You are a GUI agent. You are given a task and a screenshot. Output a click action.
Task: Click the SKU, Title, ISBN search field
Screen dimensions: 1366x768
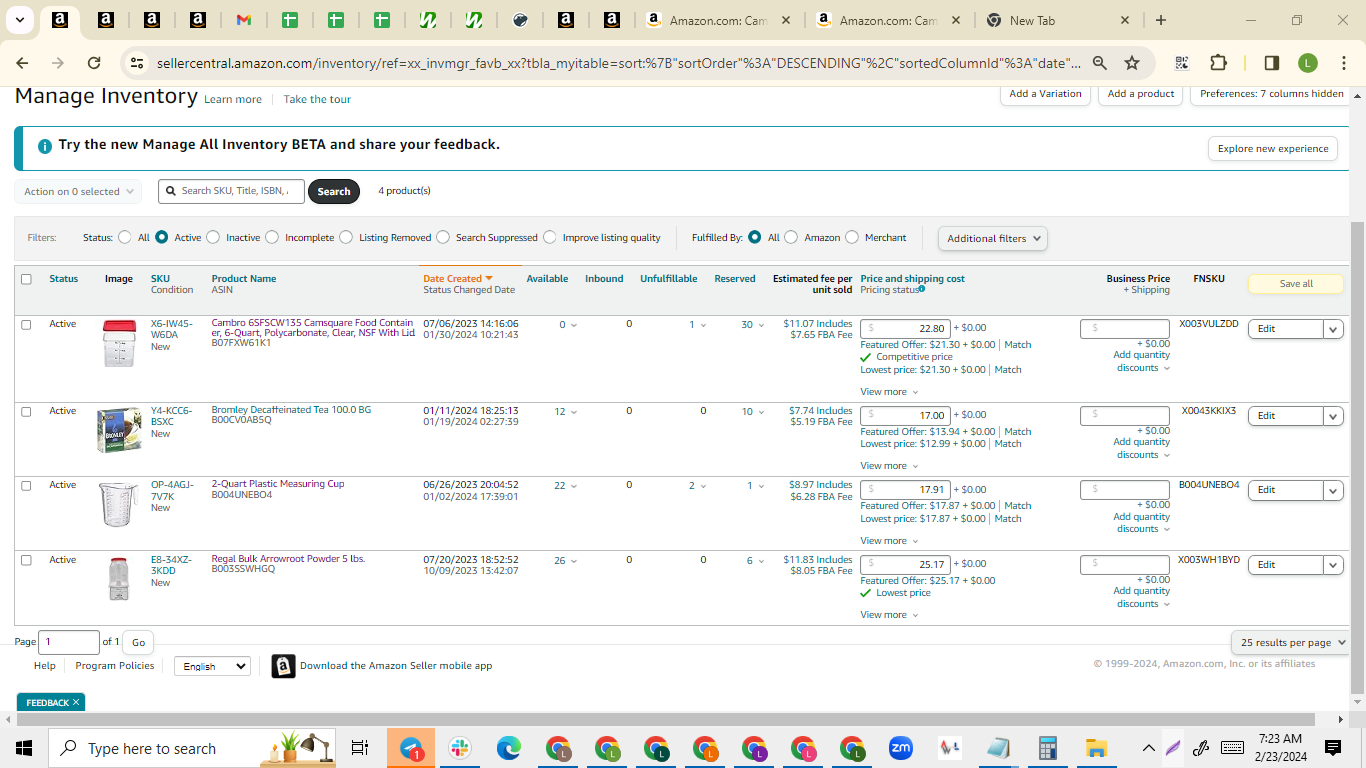pos(231,191)
